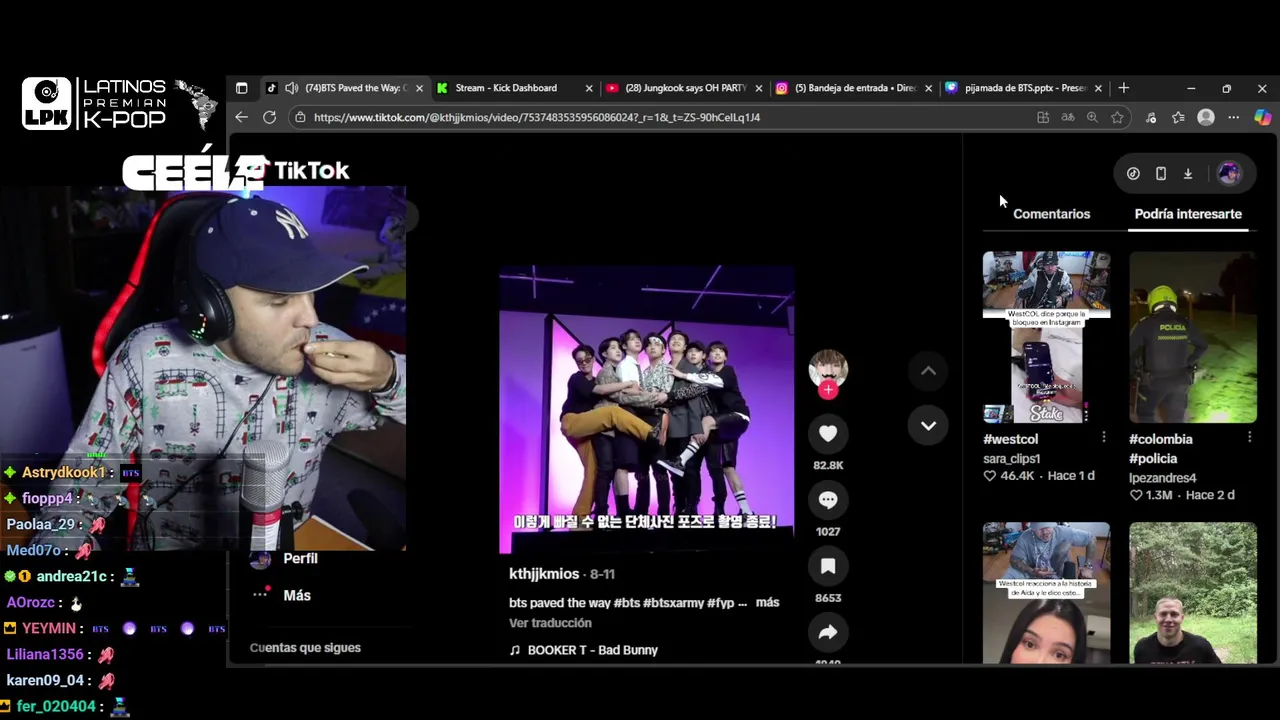1280x720 pixels.
Task: Open comments via the speech bubble icon
Action: [828, 500]
